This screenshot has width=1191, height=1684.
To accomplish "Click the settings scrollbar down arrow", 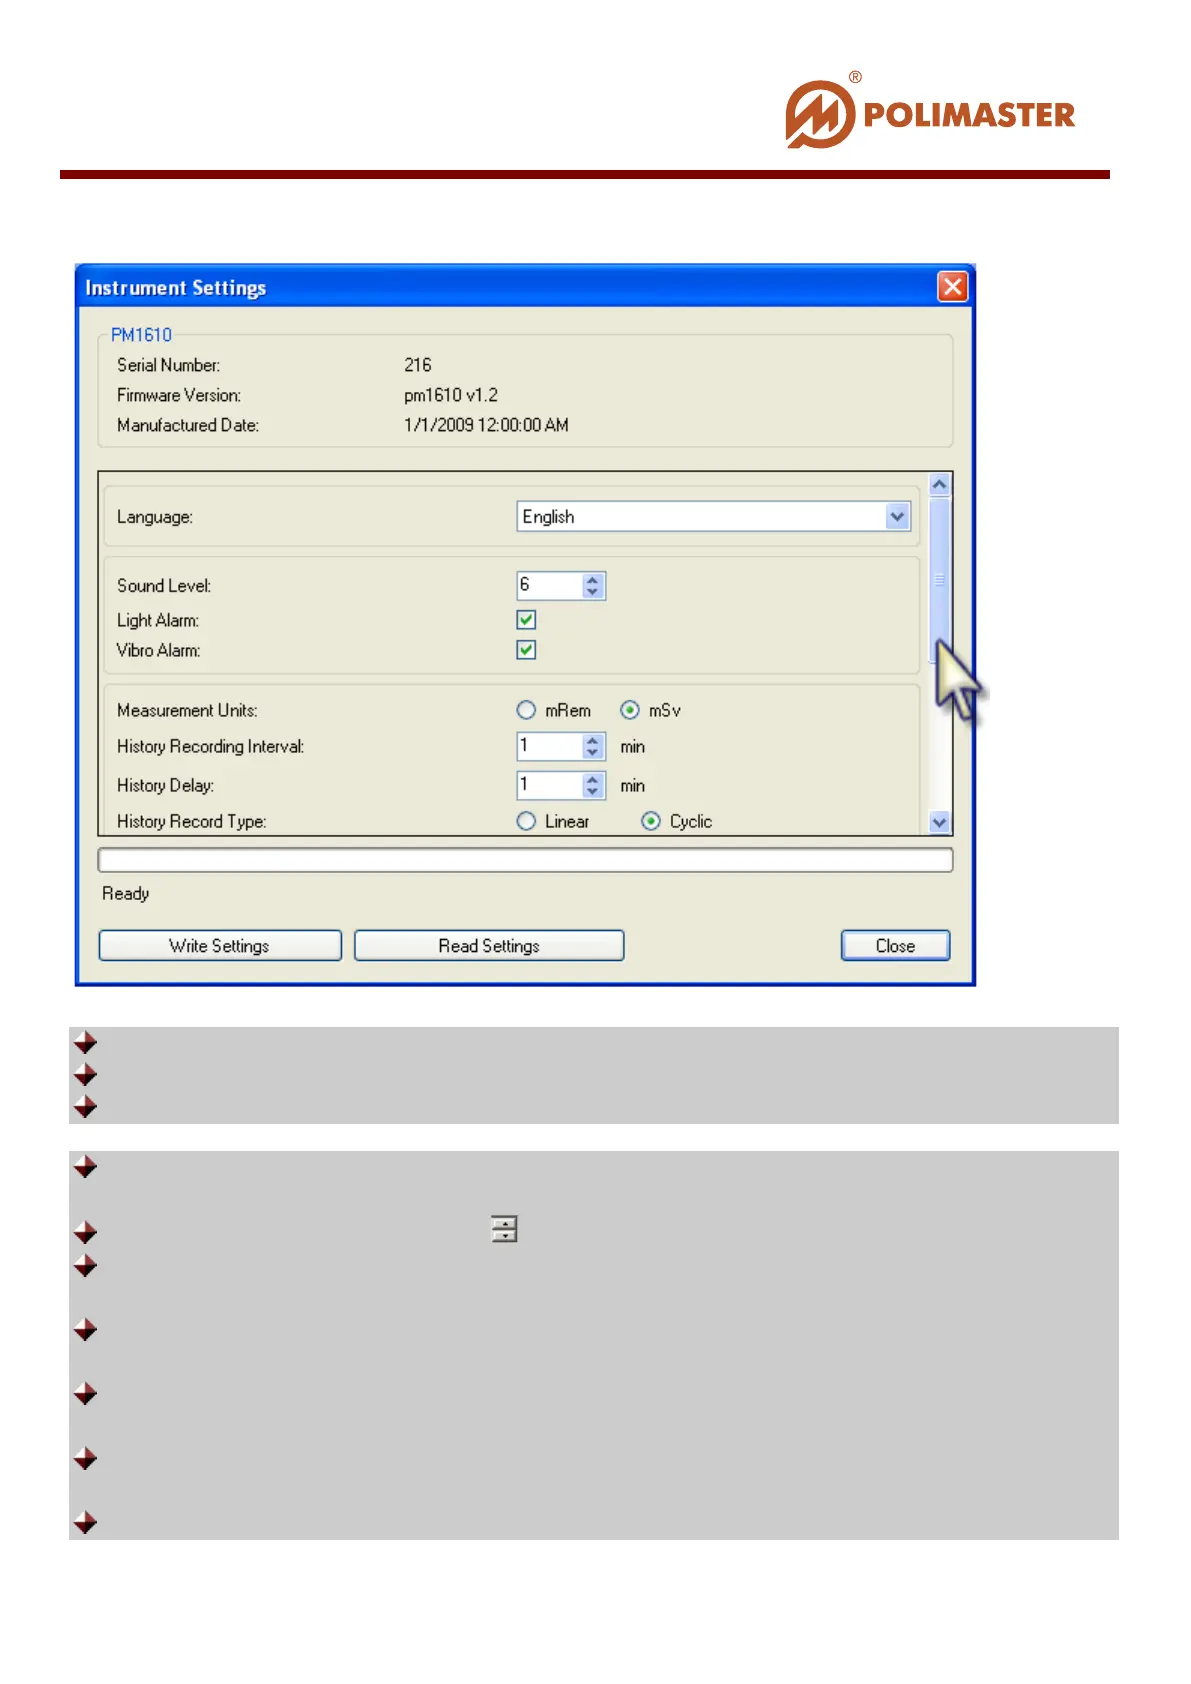I will point(939,822).
